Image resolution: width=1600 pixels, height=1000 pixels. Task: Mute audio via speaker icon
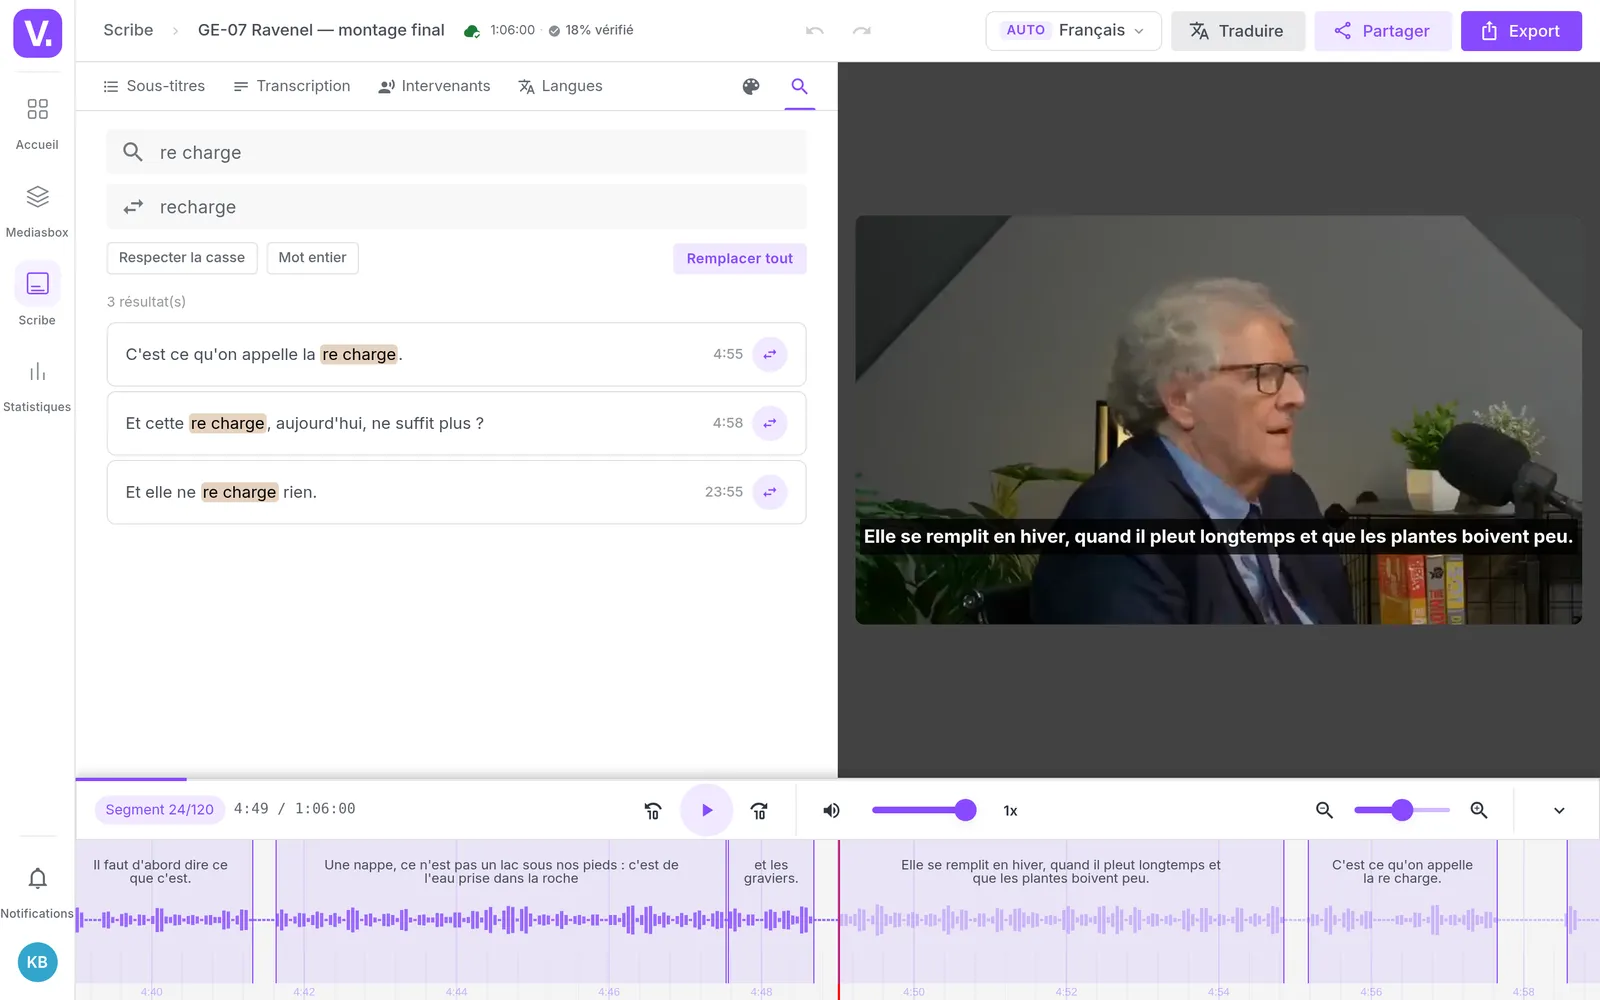pyautogui.click(x=831, y=811)
